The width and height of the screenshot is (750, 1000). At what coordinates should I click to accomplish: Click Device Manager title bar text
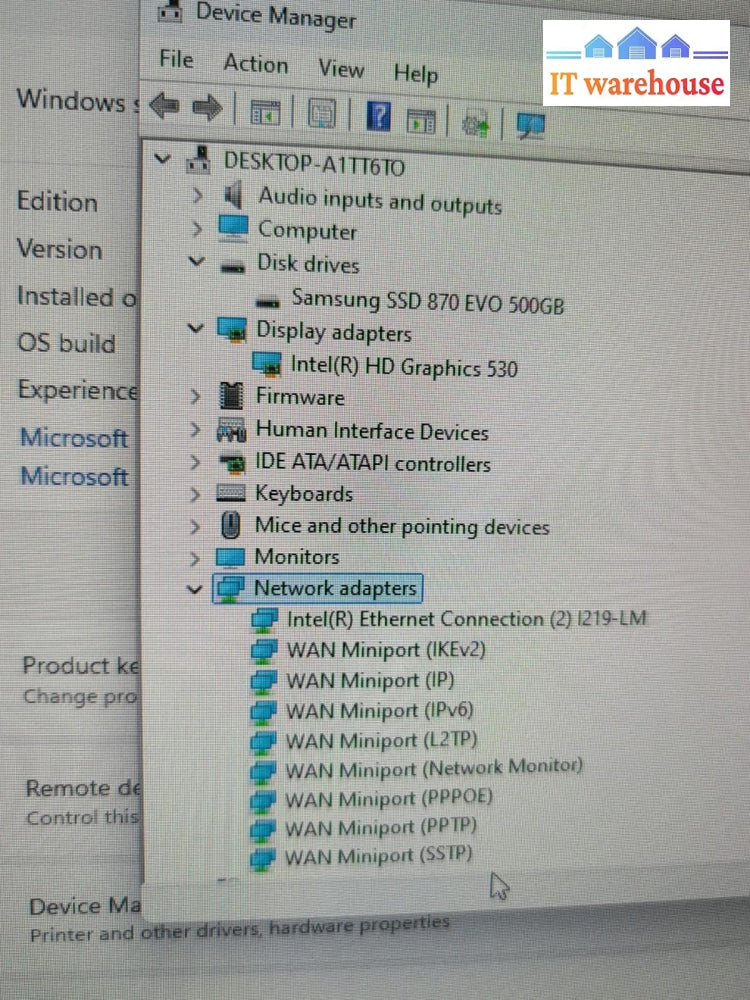(x=276, y=15)
